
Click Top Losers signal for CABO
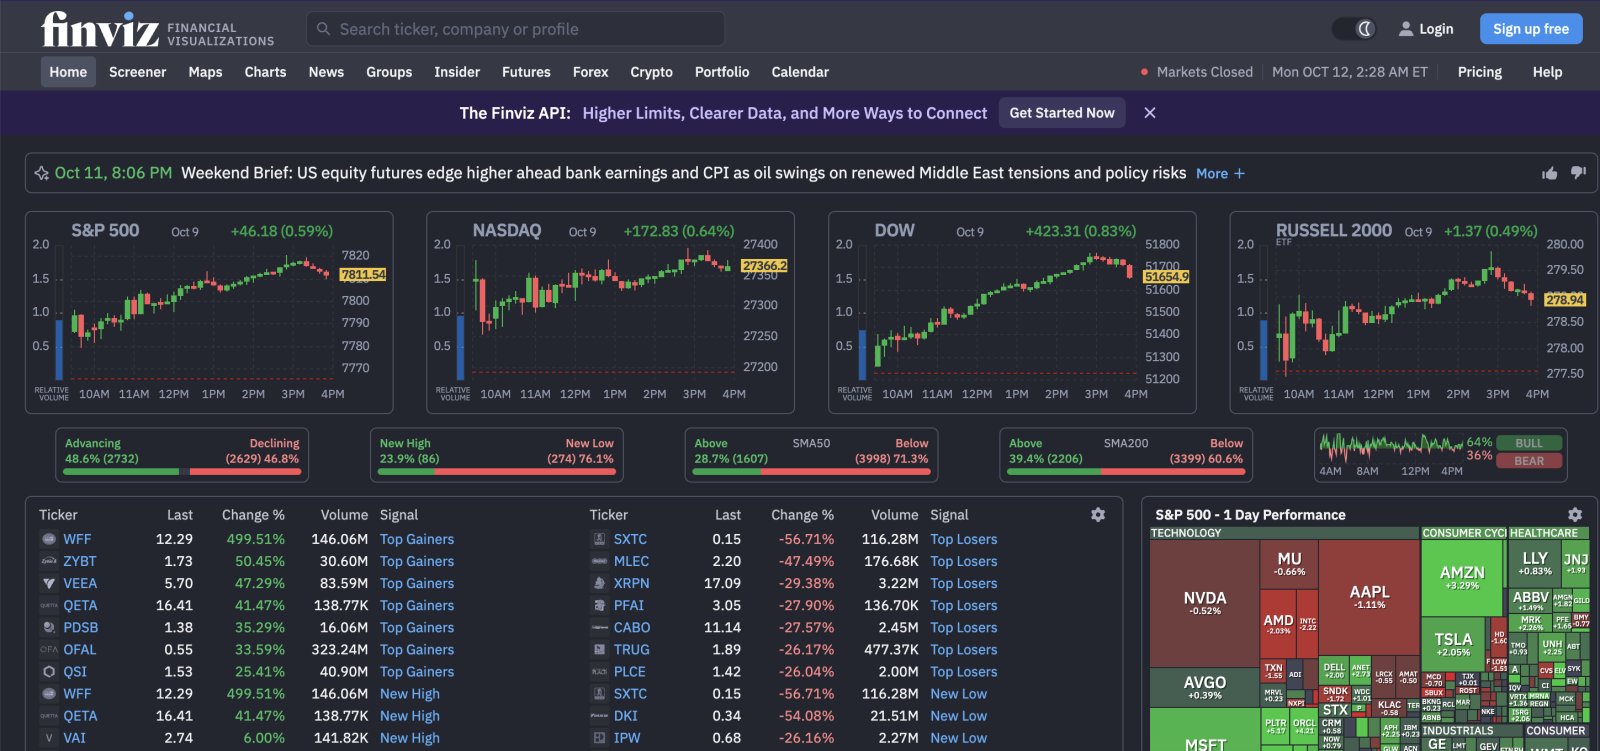(964, 627)
